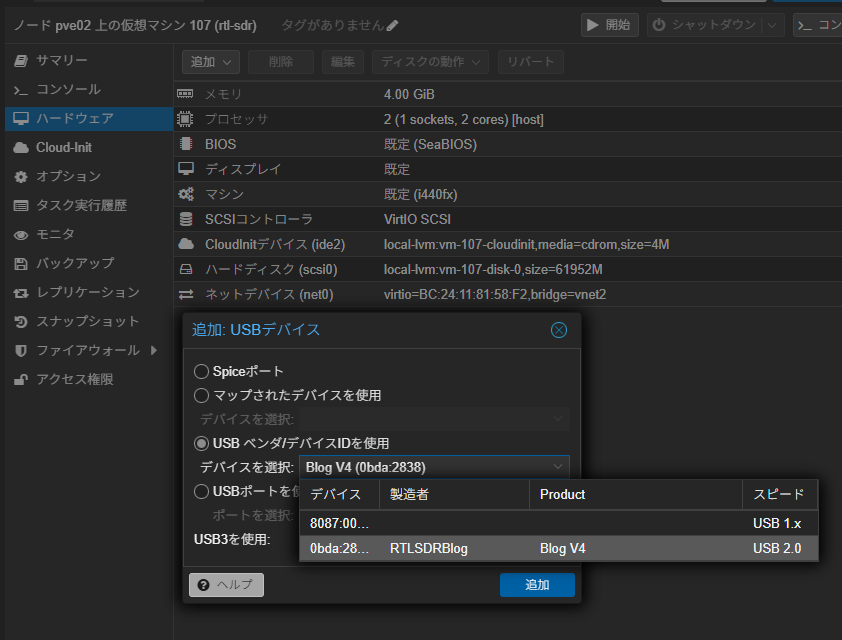Choose the RTLSDRBlog Blog V4 device row
Viewport: 842px width, 640px height.
558,549
